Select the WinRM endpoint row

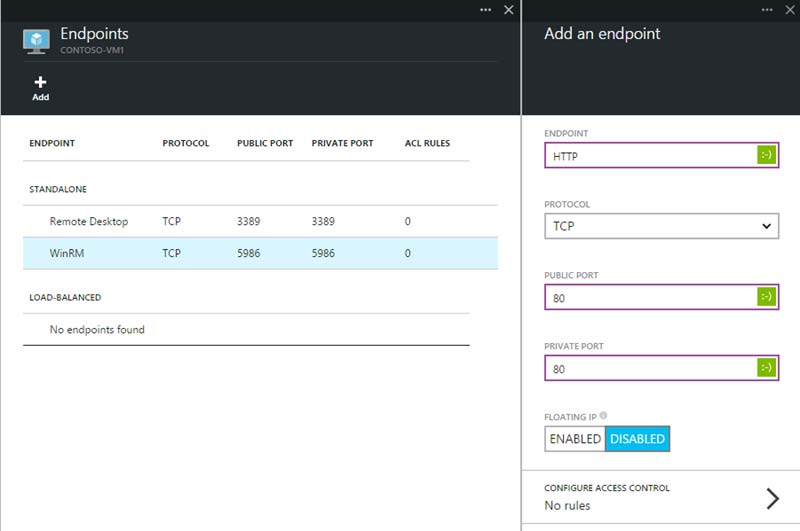pyautogui.click(x=246, y=254)
